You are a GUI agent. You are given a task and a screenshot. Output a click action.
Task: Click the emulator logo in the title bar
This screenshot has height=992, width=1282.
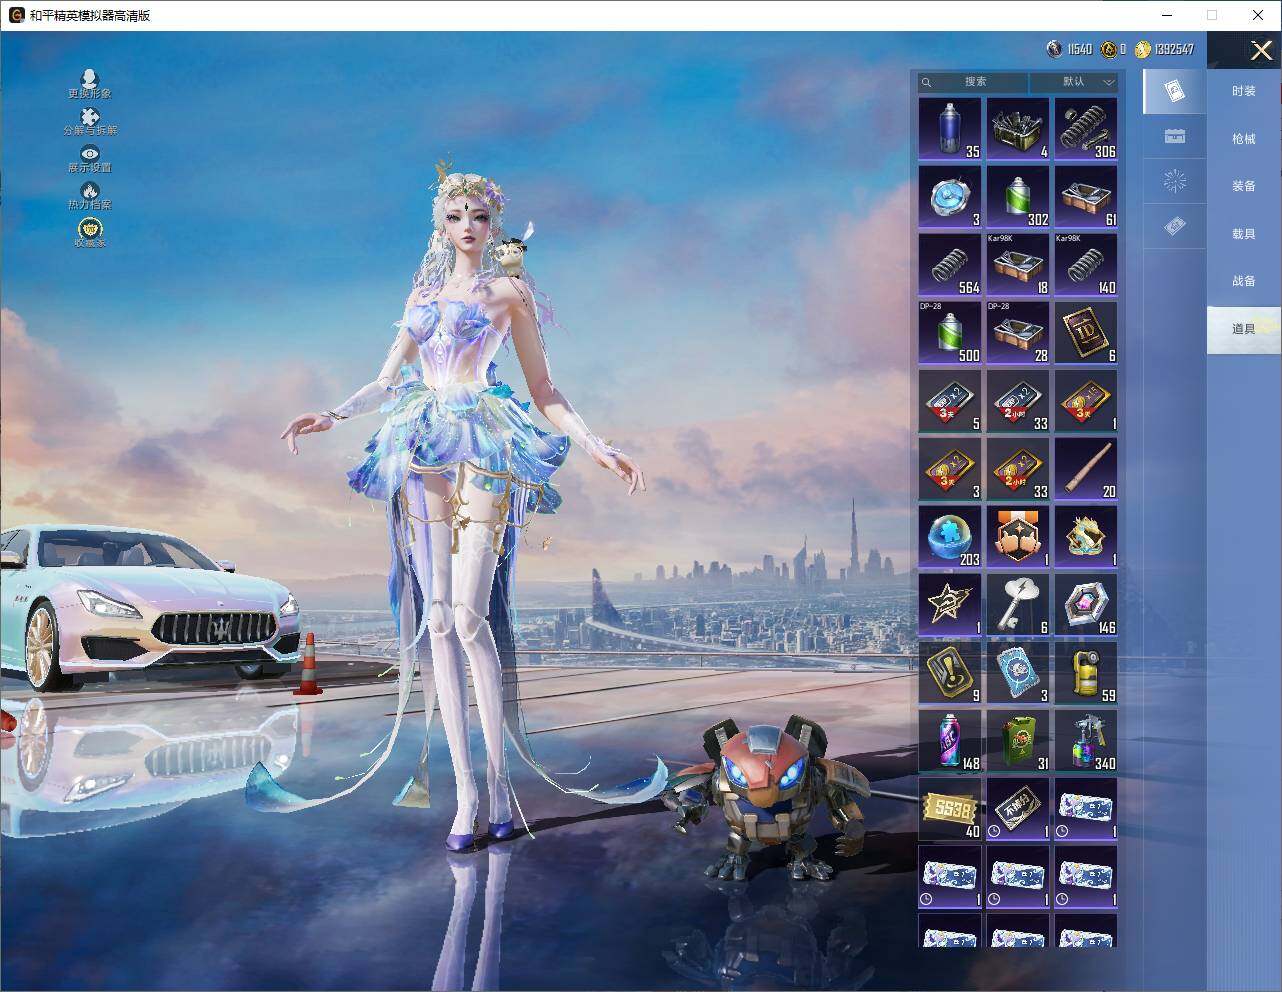[x=16, y=15]
